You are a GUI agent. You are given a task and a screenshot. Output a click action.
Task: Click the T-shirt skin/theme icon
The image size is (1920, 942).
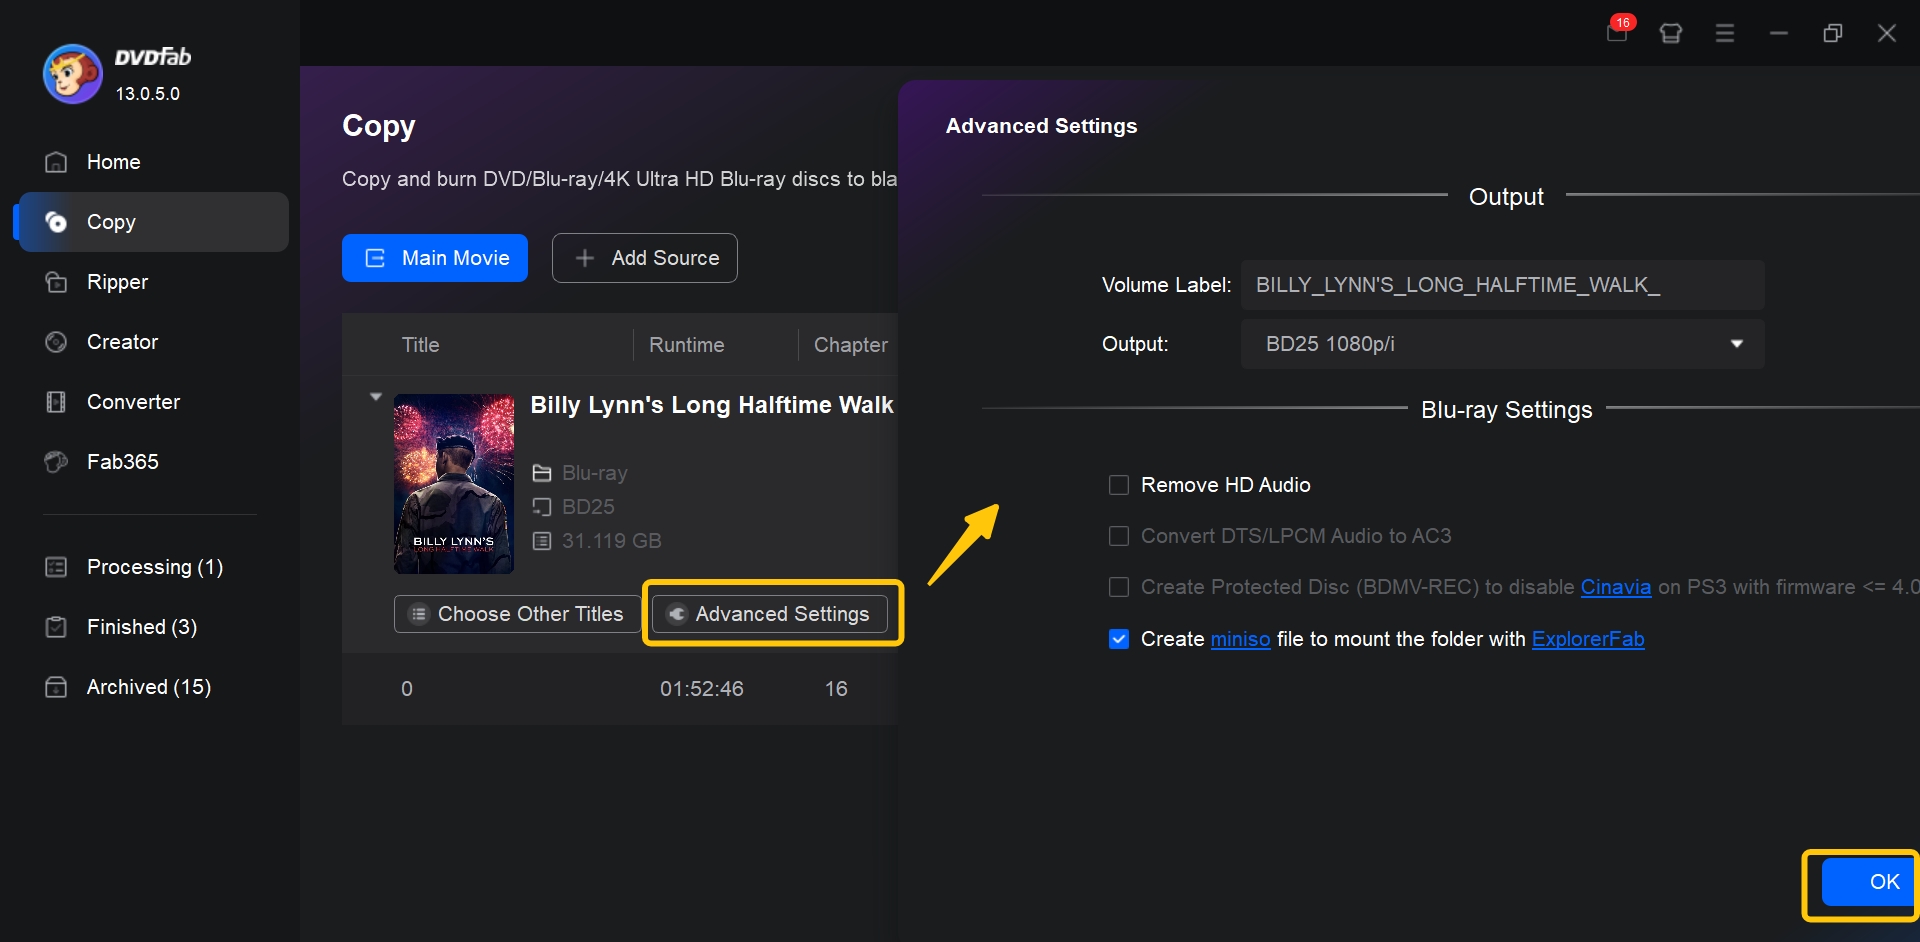[x=1670, y=32]
